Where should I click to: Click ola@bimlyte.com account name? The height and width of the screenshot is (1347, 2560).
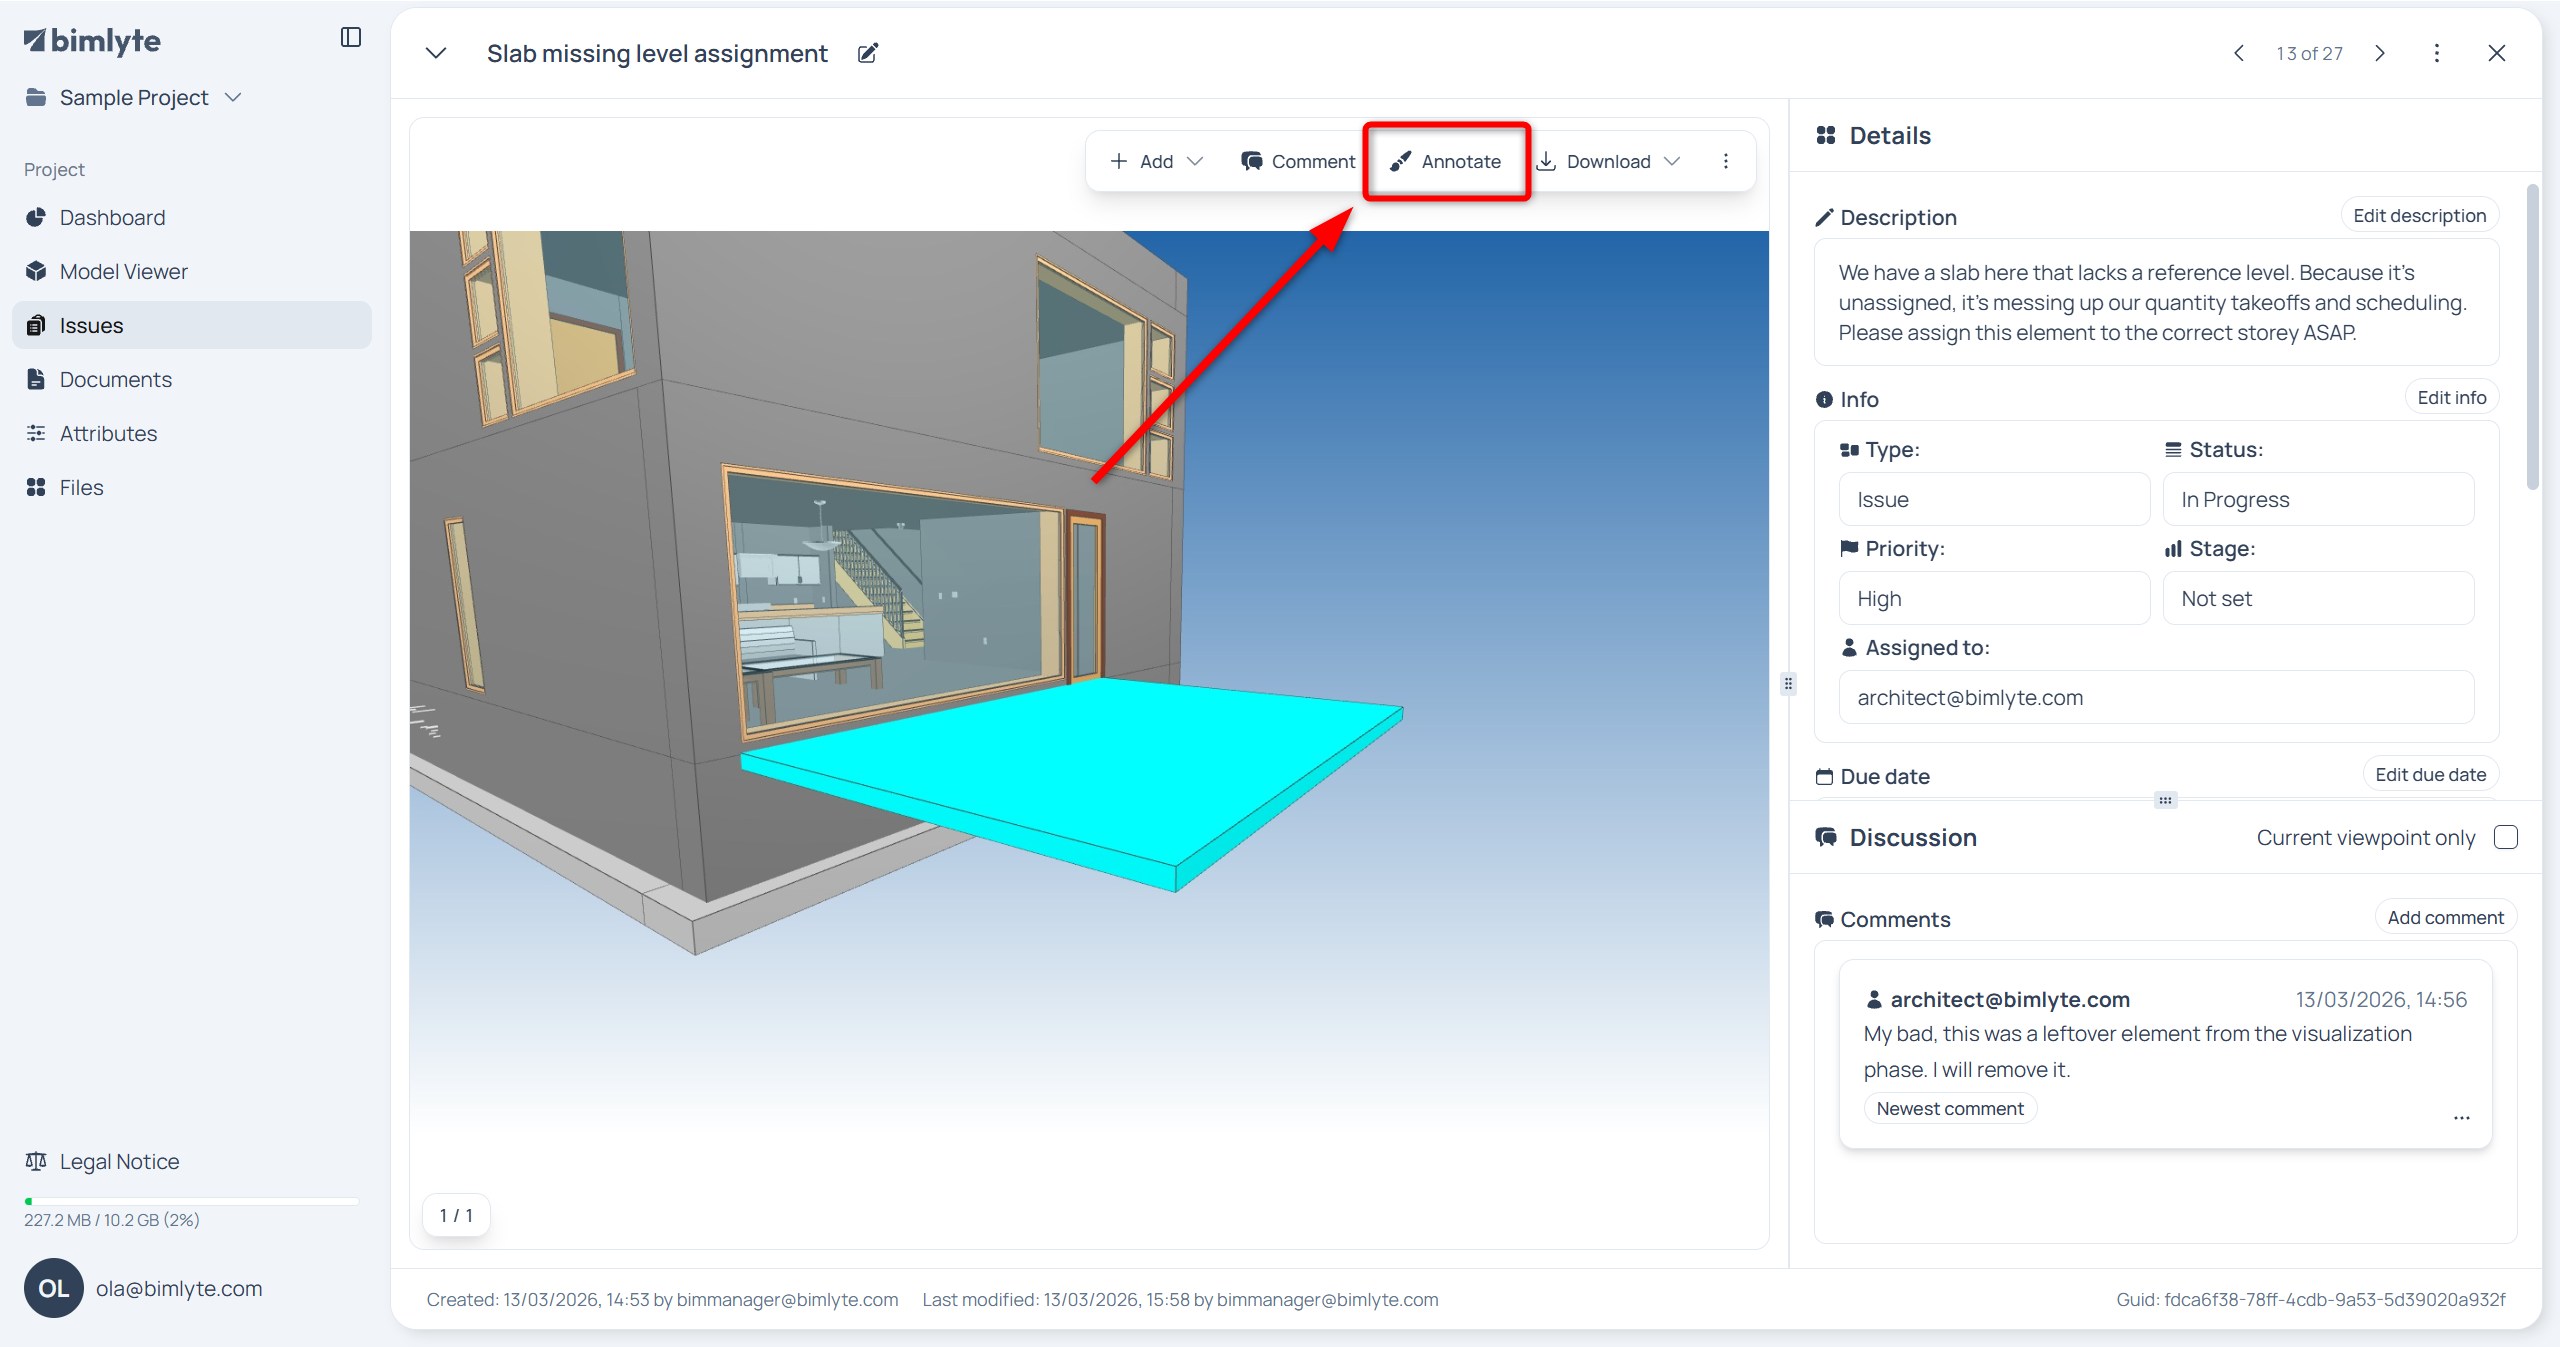179,1289
